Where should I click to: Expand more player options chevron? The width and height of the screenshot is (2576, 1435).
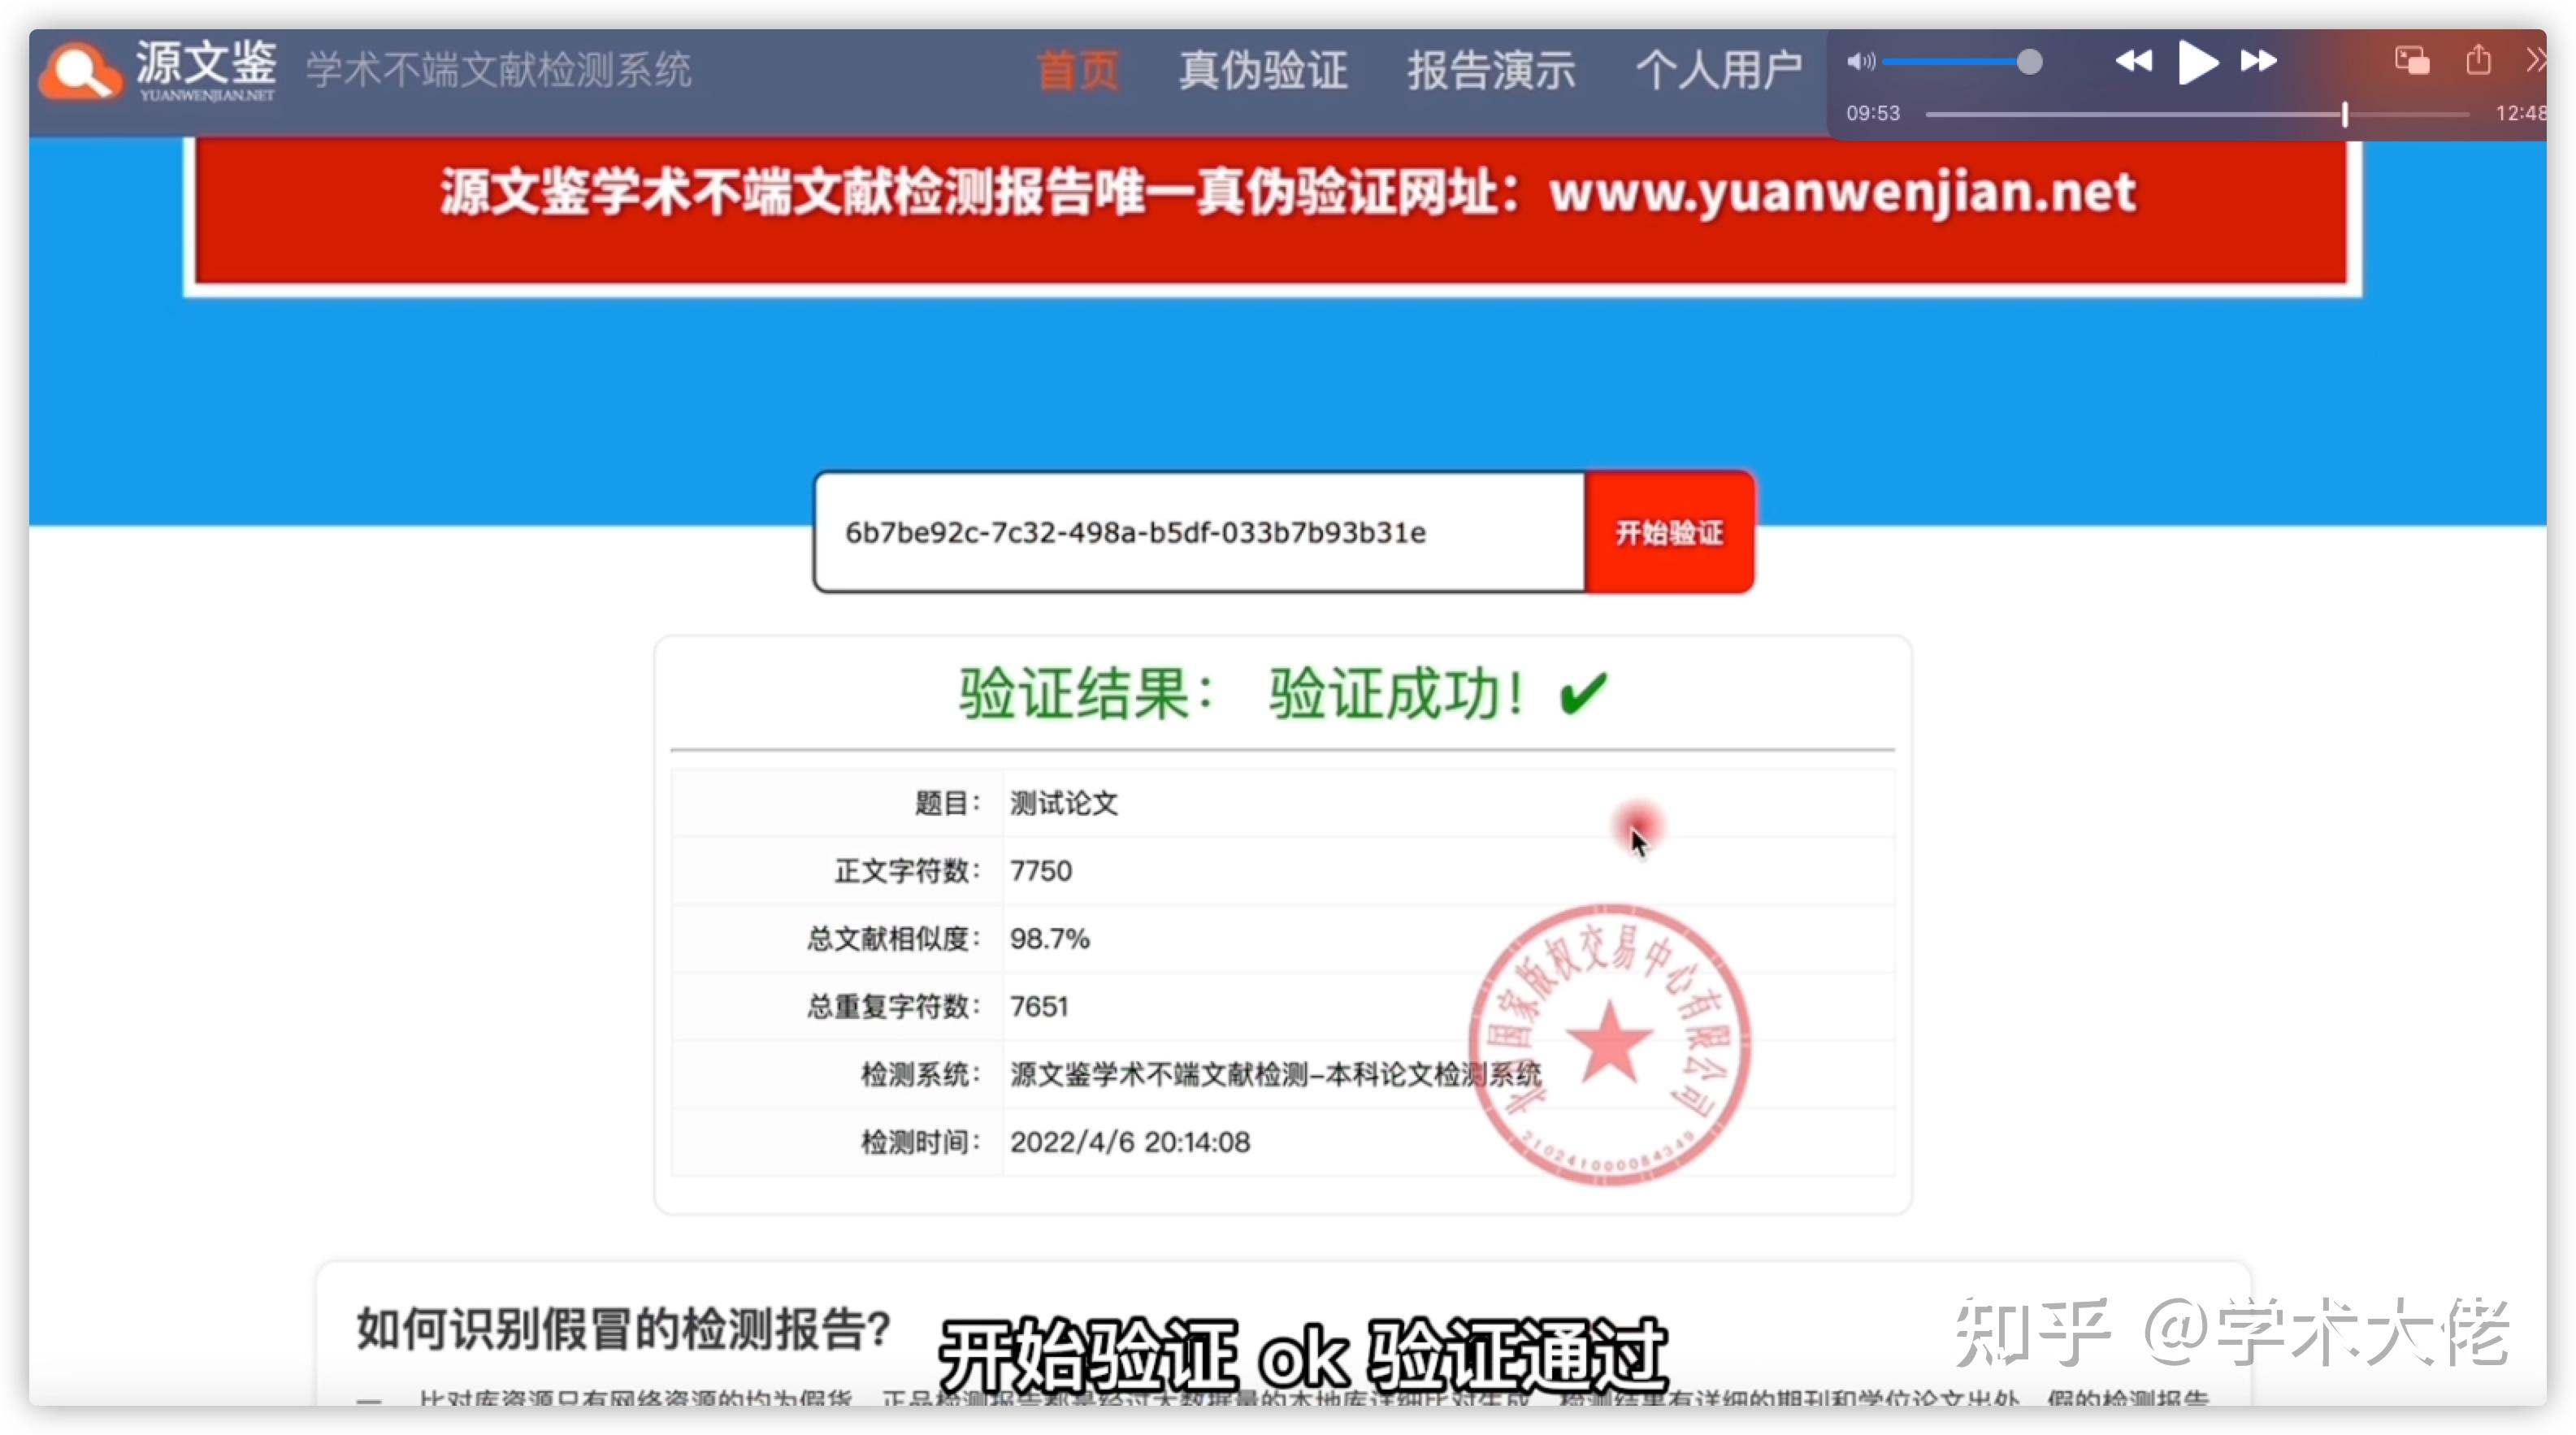tap(2535, 61)
